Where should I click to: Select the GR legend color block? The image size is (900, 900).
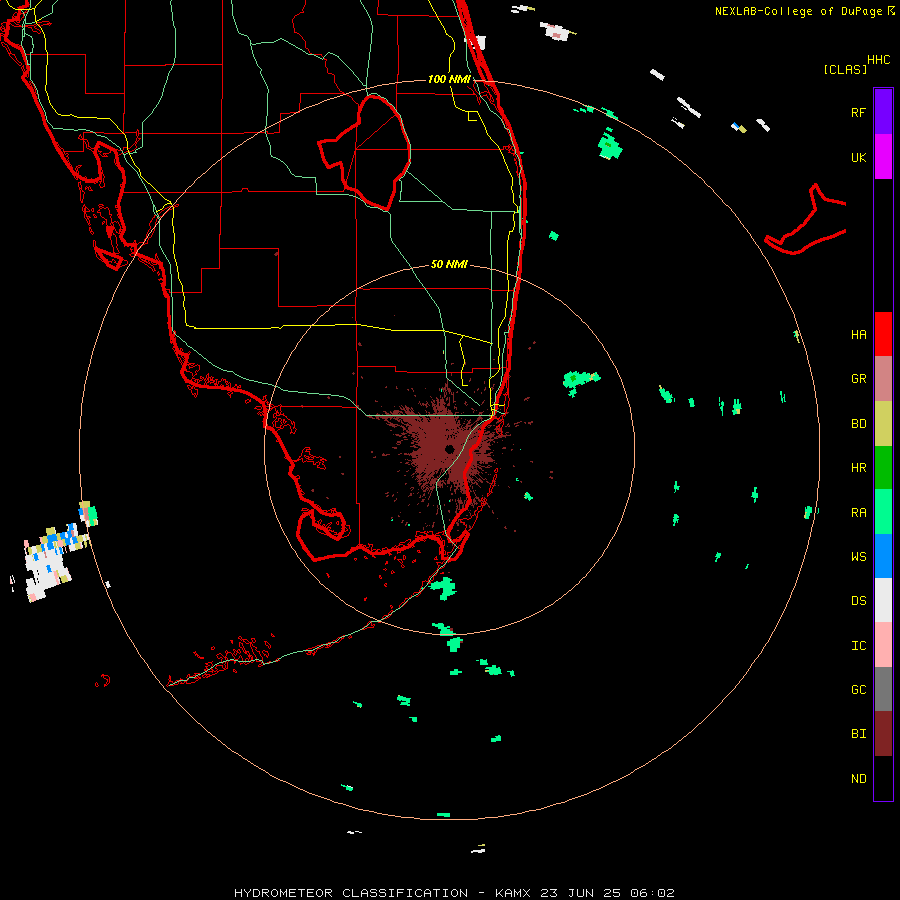(x=883, y=379)
